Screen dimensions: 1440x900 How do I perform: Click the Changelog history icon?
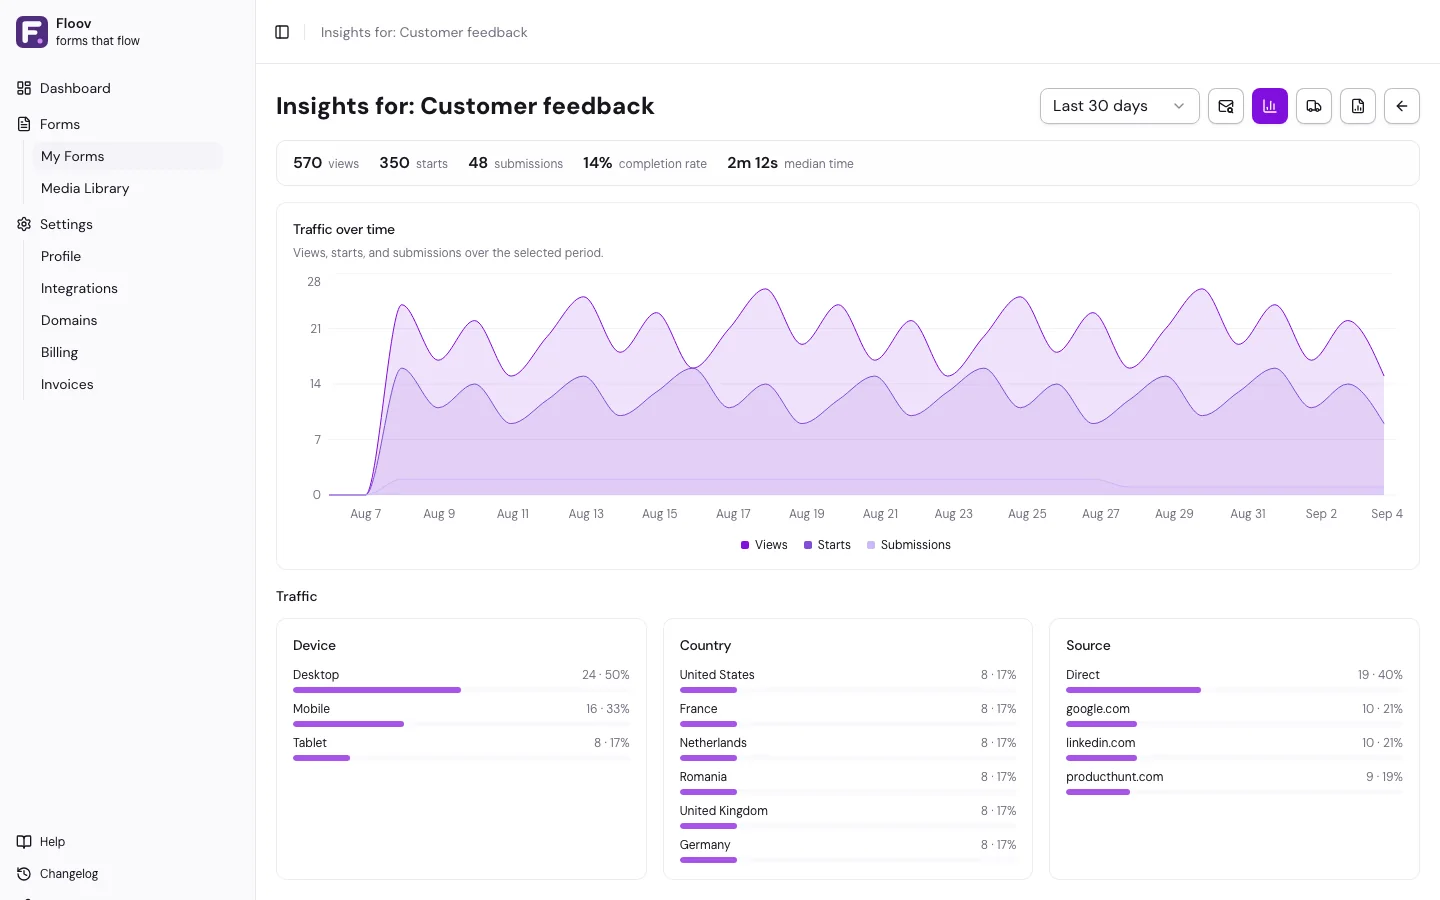coord(24,874)
